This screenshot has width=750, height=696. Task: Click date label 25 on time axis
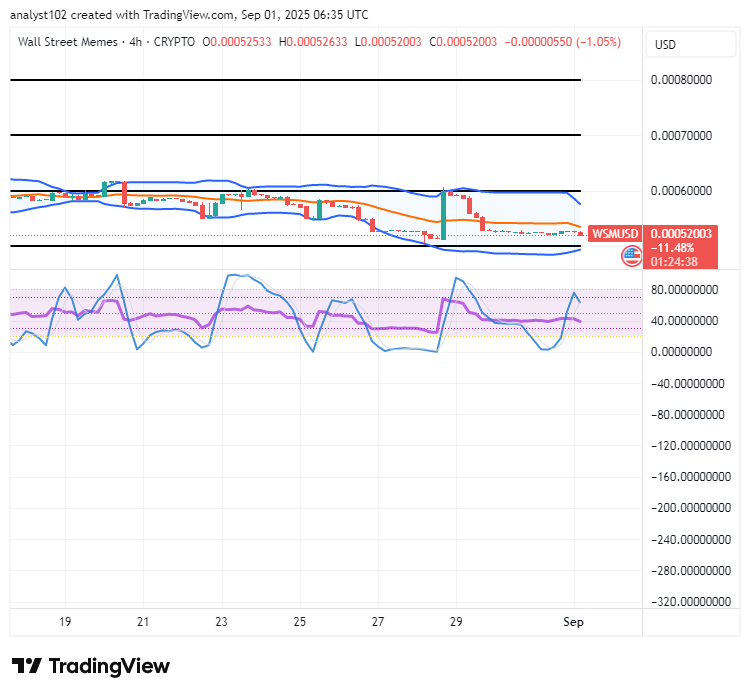point(299,622)
